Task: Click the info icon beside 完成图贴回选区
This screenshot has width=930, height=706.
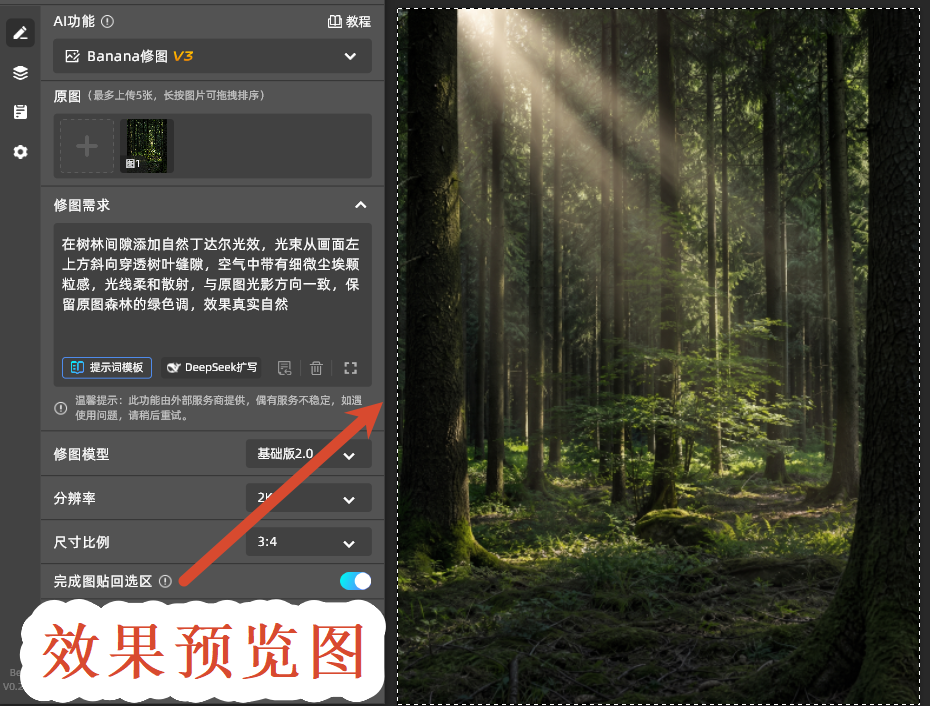Action: pyautogui.click(x=165, y=581)
